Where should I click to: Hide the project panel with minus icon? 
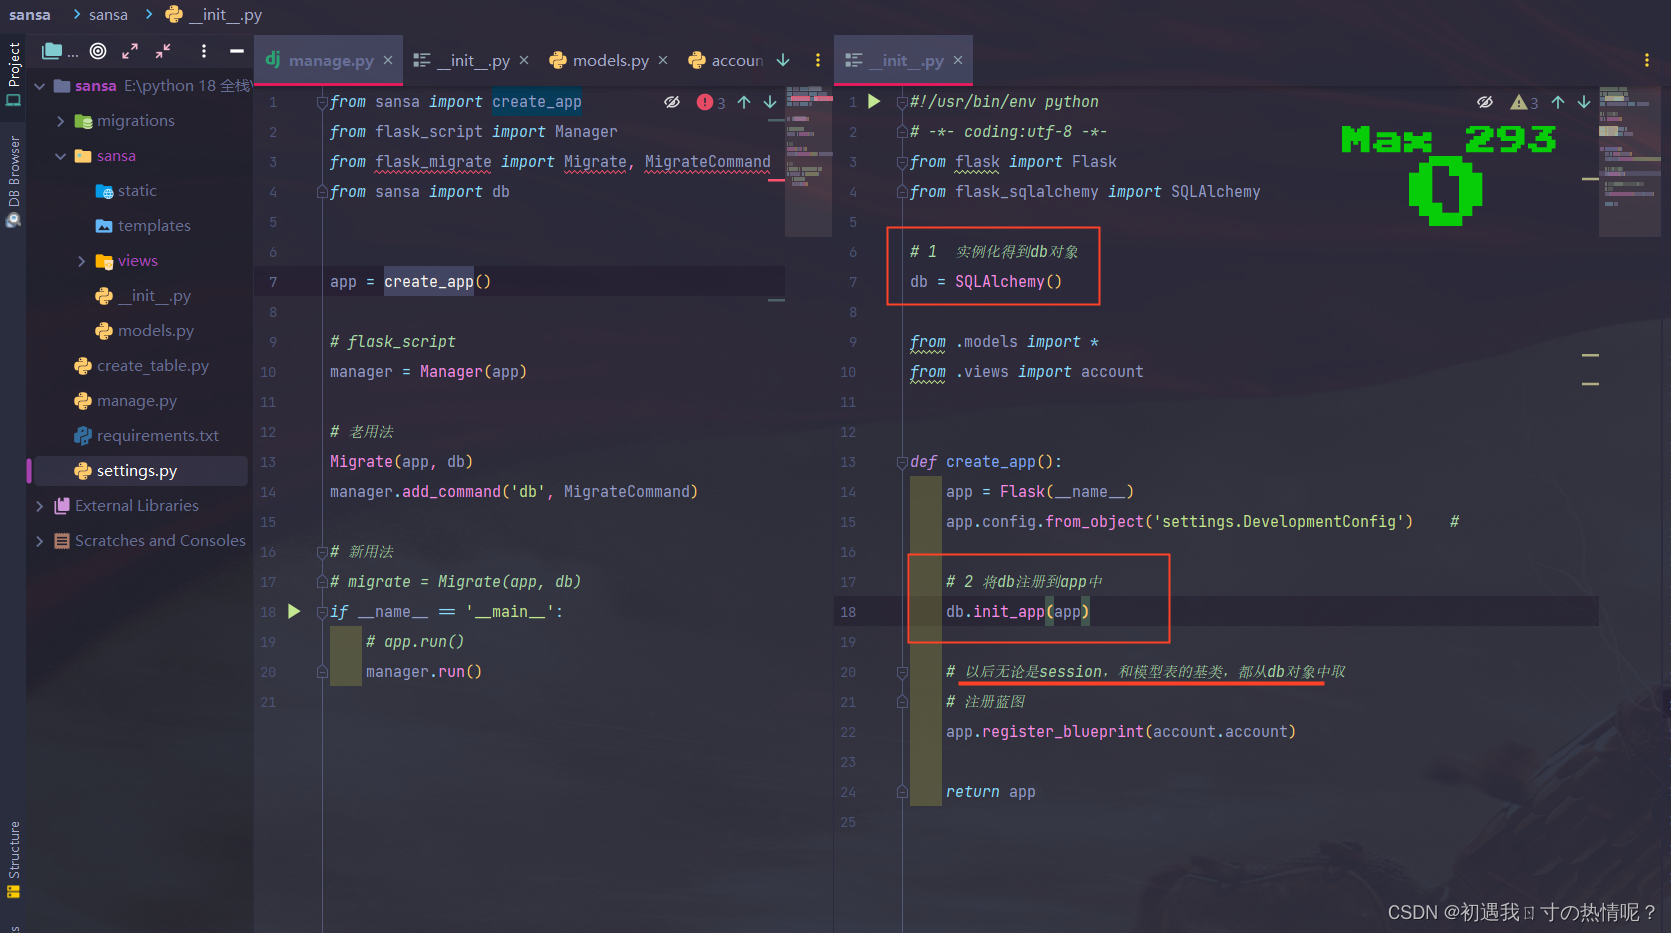click(x=237, y=51)
